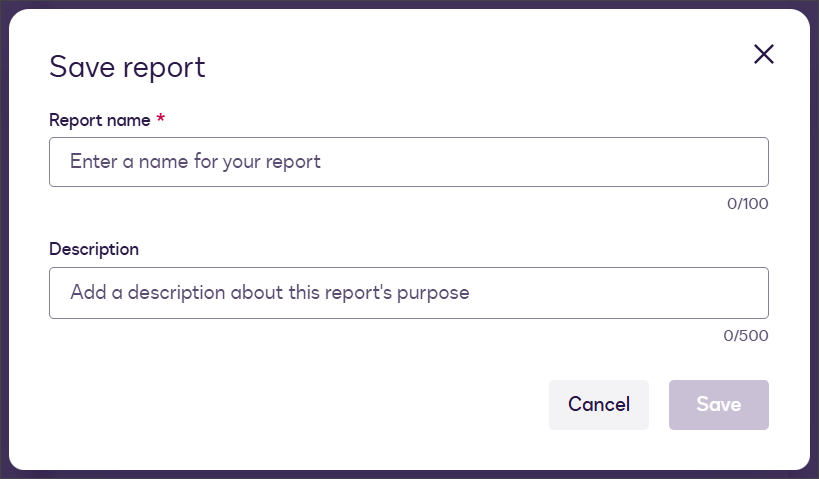Viewport: 819px width, 479px height.
Task: Click the red required asterisk
Action: [x=160, y=120]
